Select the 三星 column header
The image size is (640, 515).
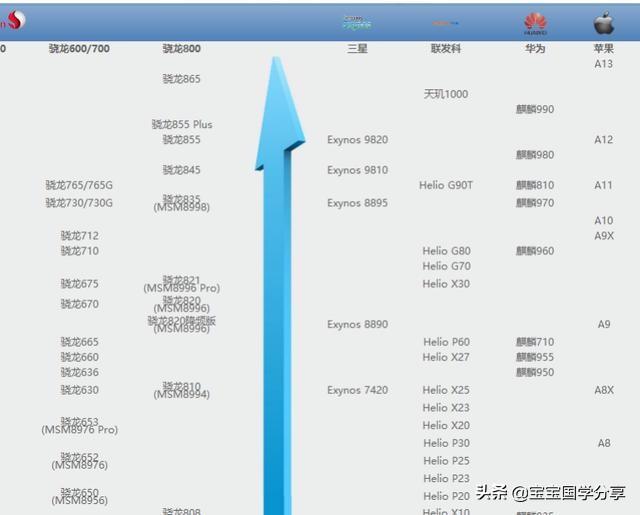[357, 49]
